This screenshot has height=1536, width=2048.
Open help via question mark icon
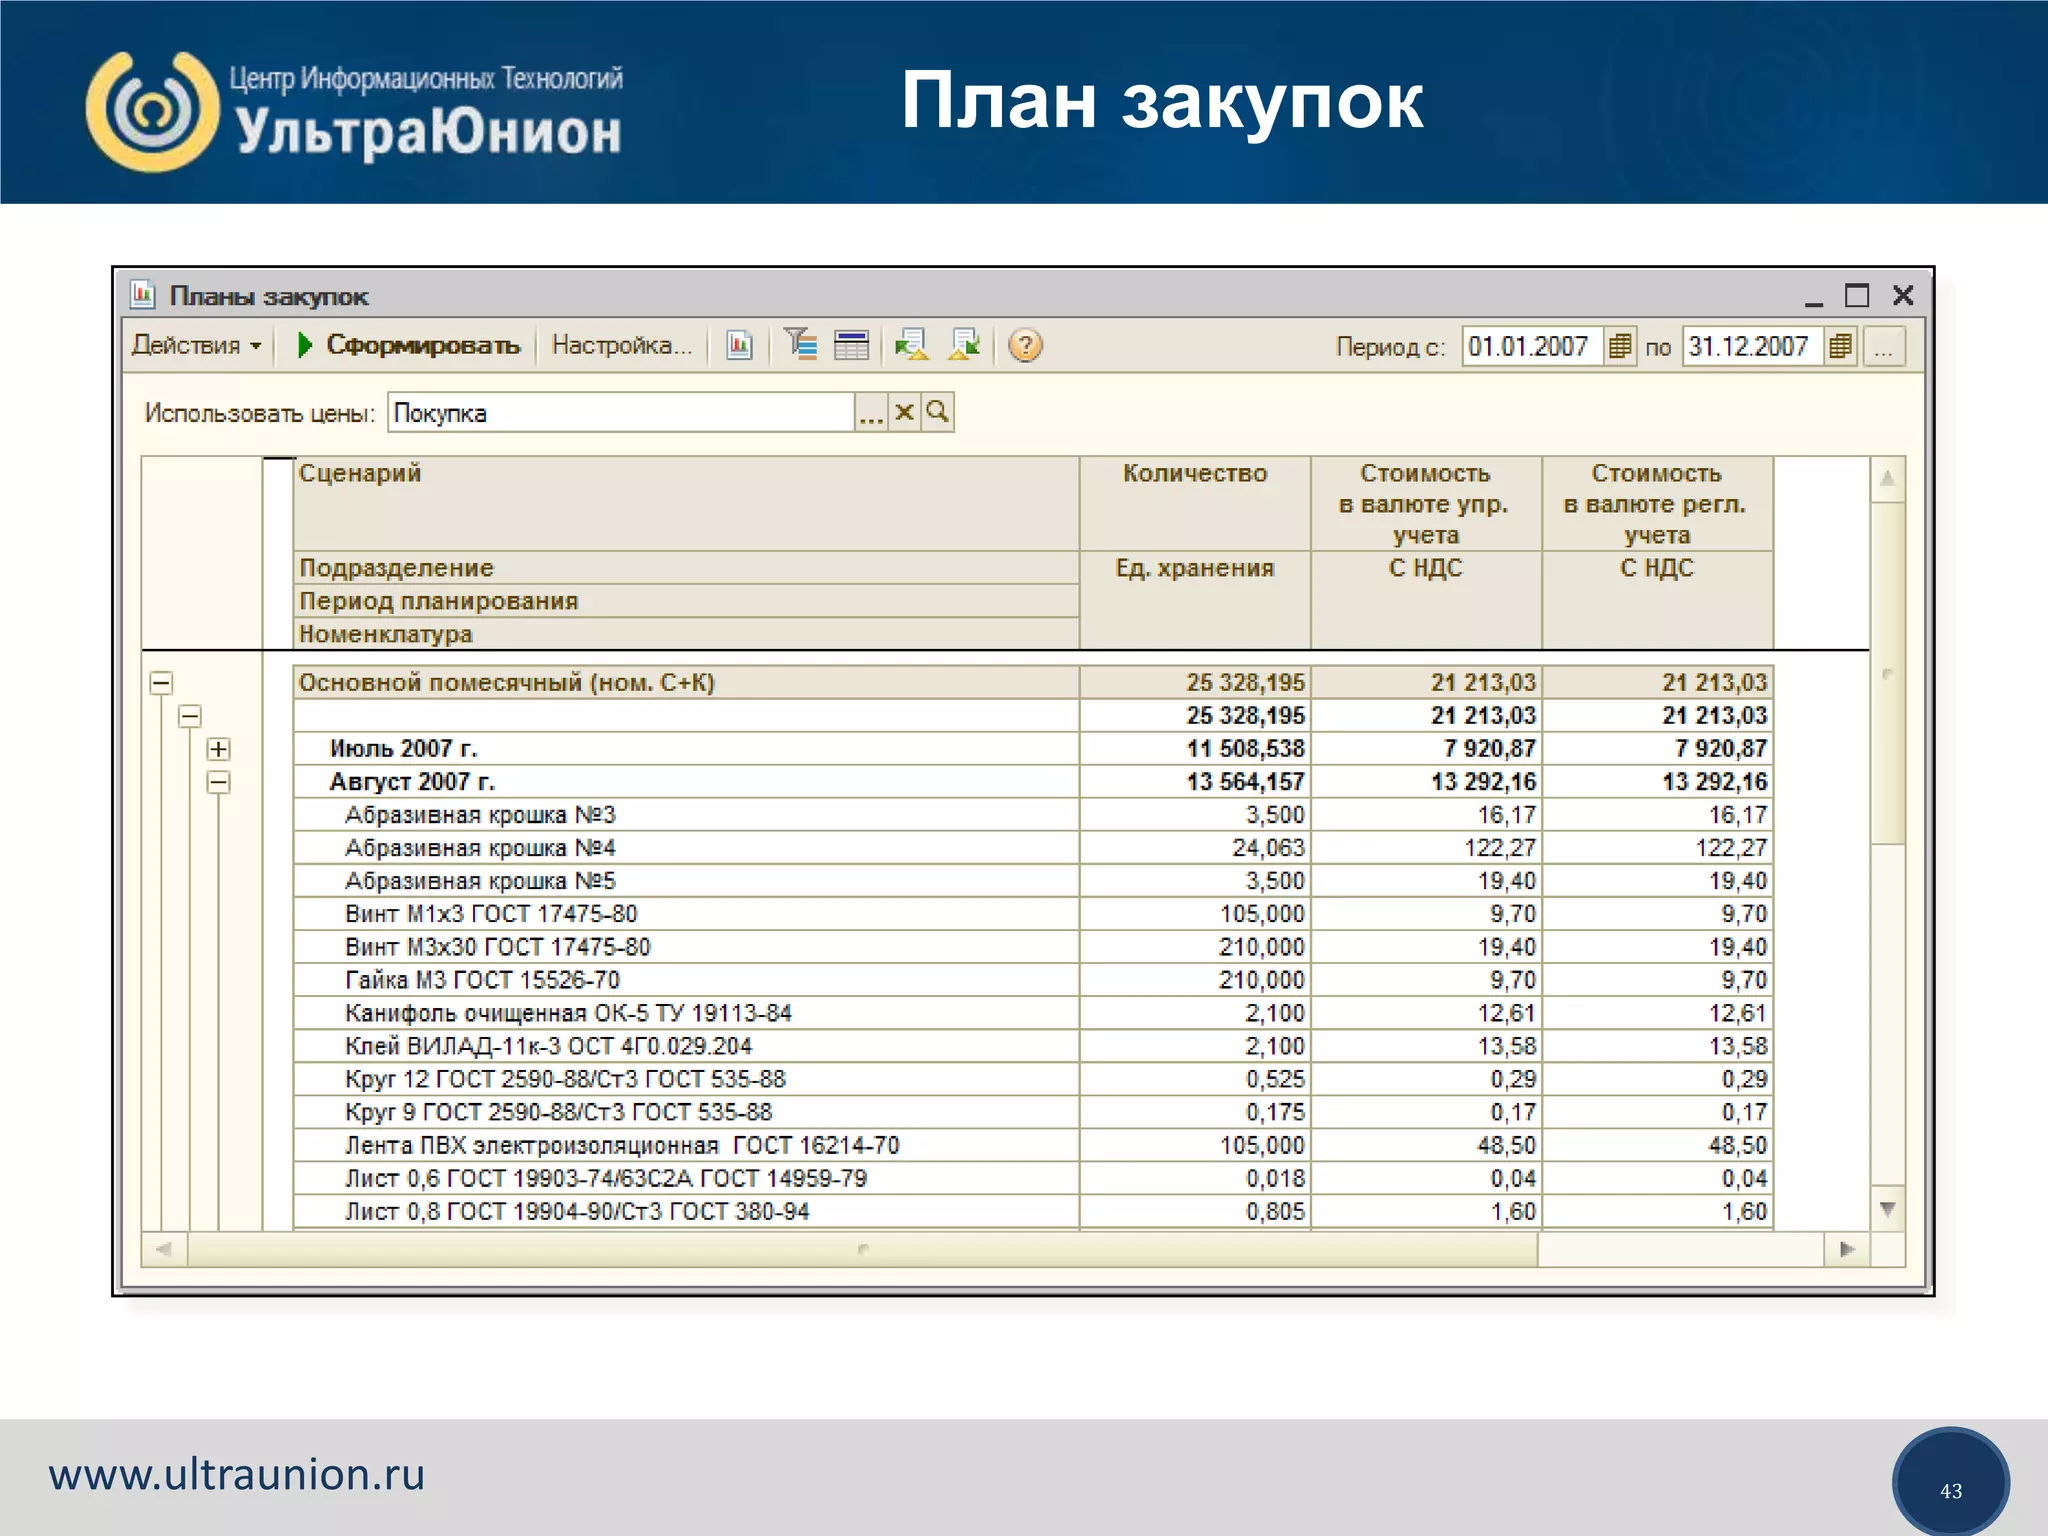click(x=1025, y=346)
